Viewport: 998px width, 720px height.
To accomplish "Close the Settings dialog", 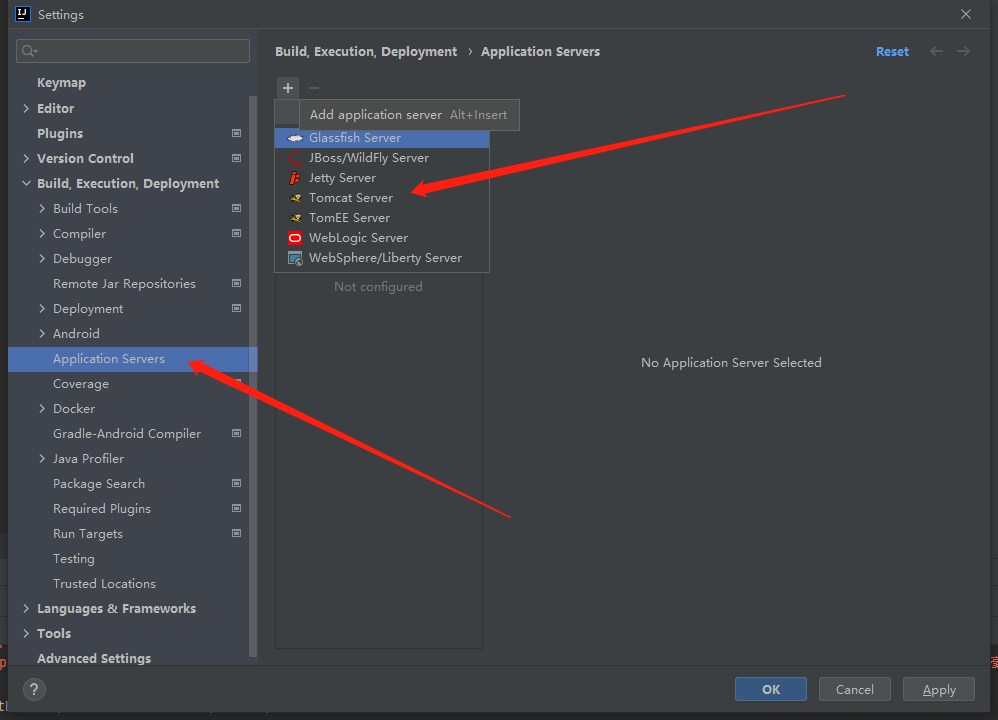I will coord(966,14).
